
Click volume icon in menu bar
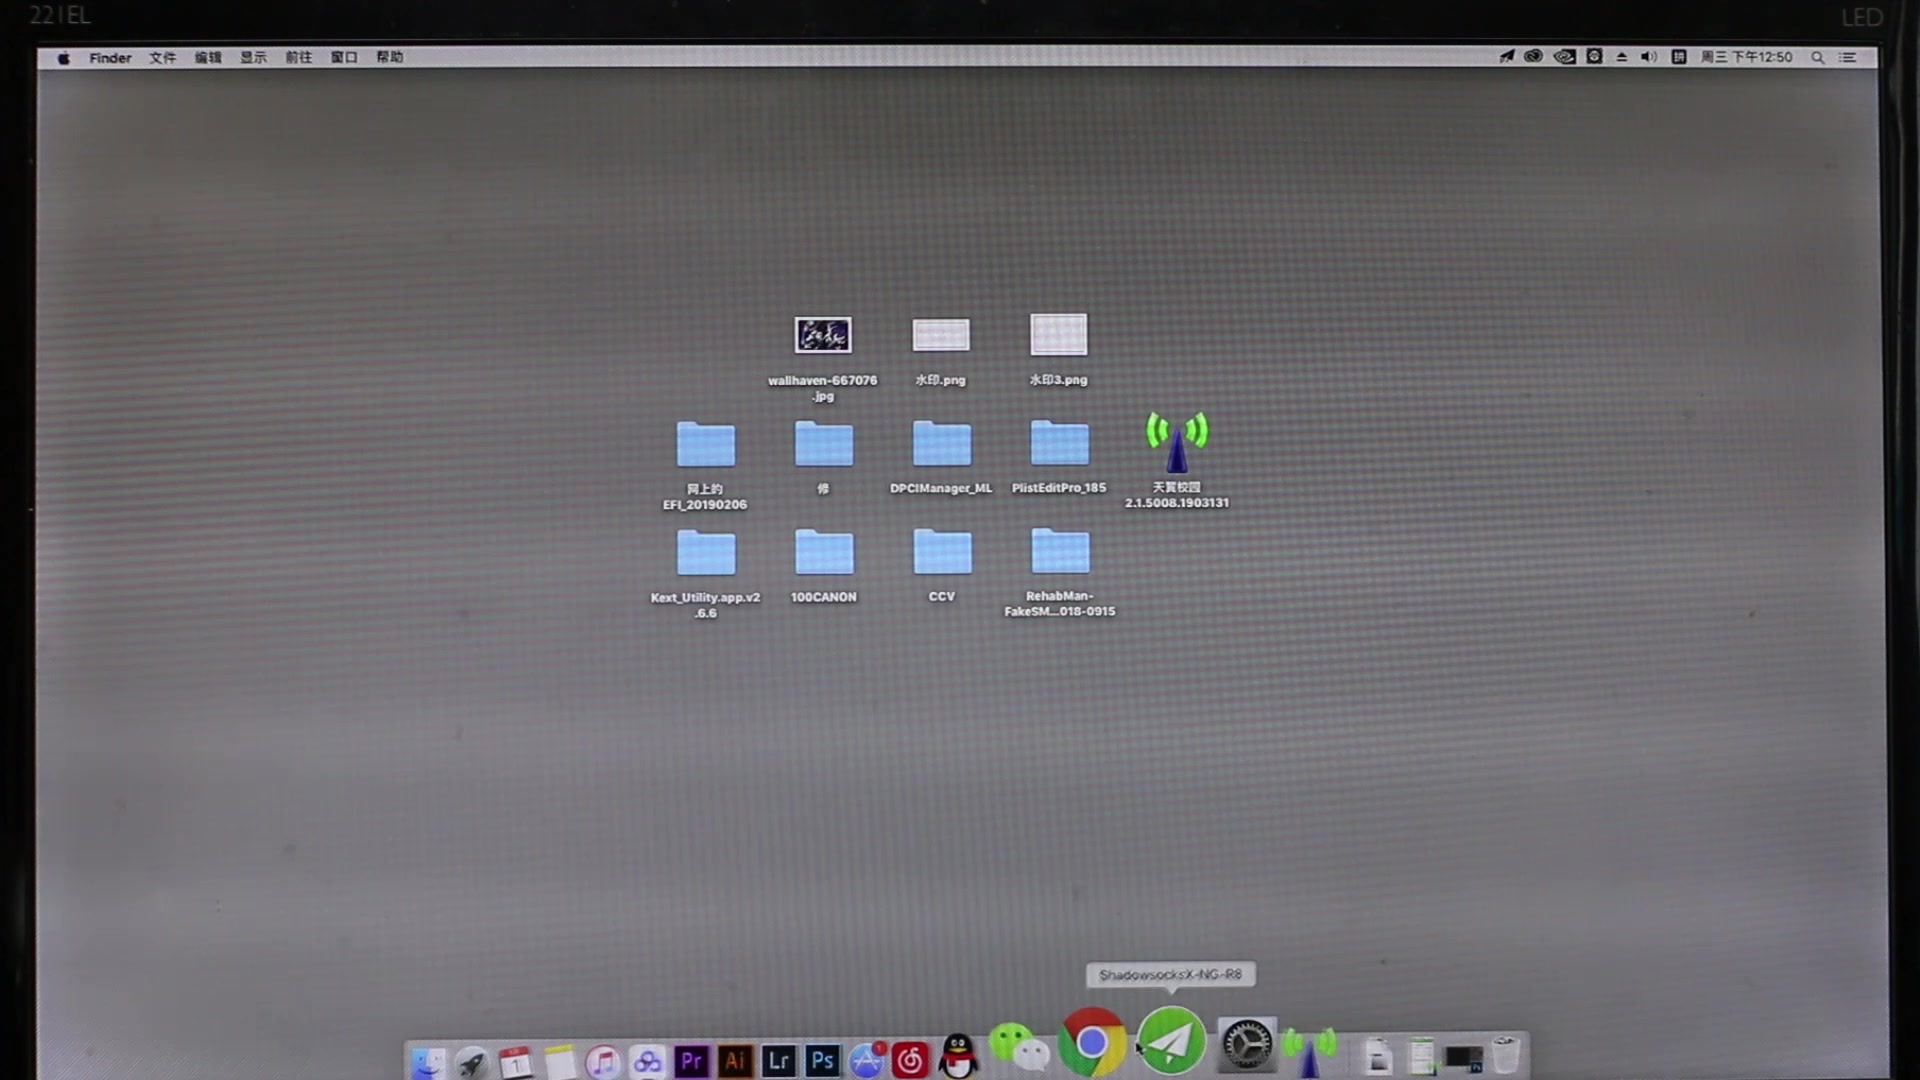point(1648,57)
